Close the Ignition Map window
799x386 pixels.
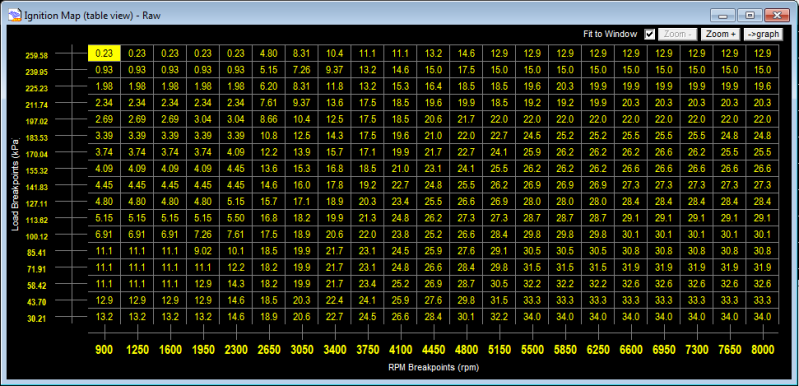[x=777, y=15]
